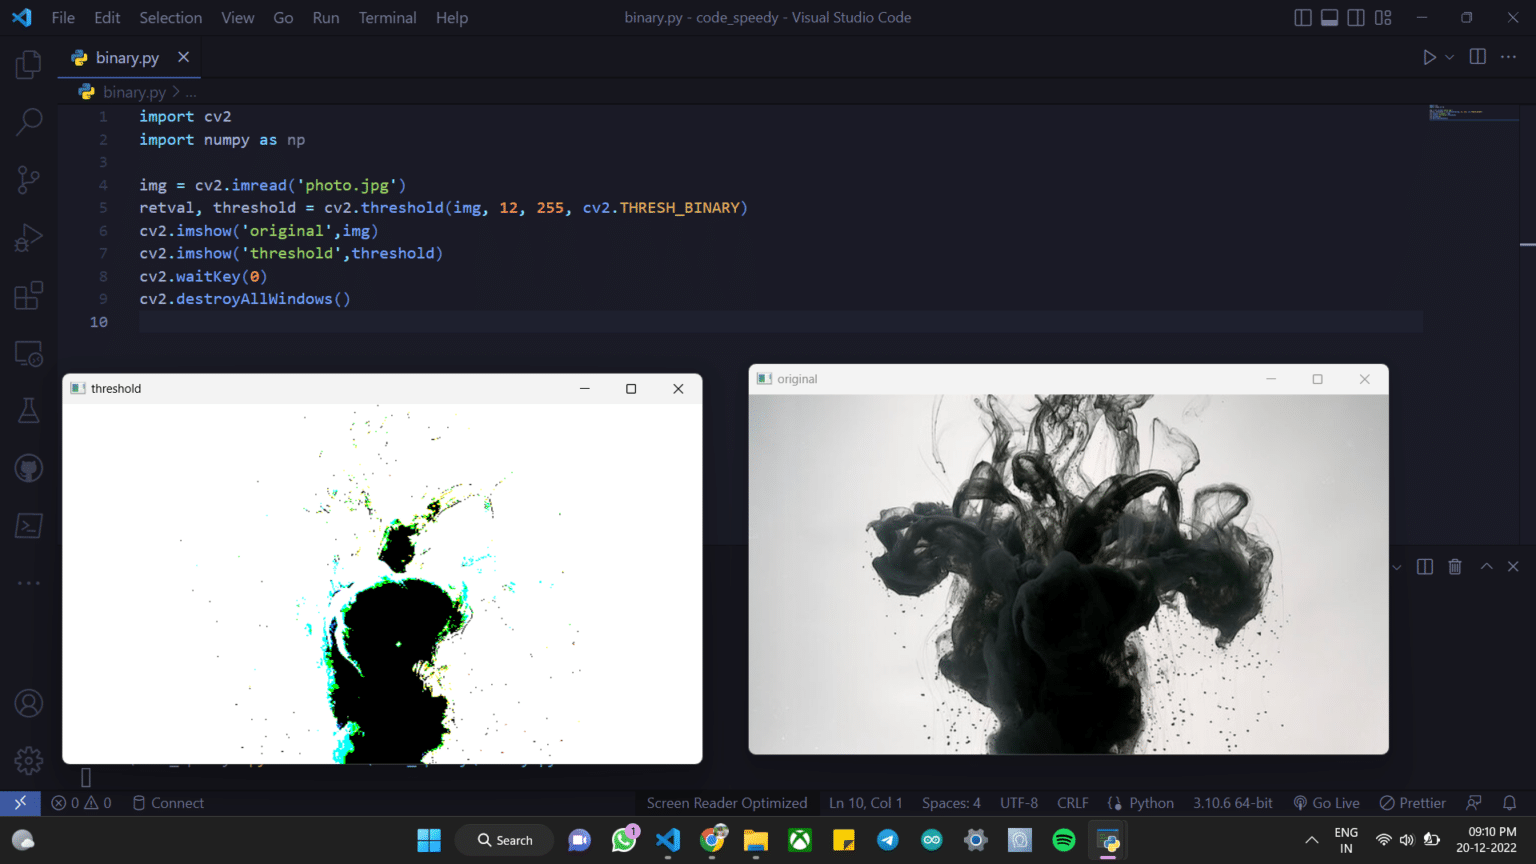
Task: Open the Testing flask icon
Action: tap(29, 410)
